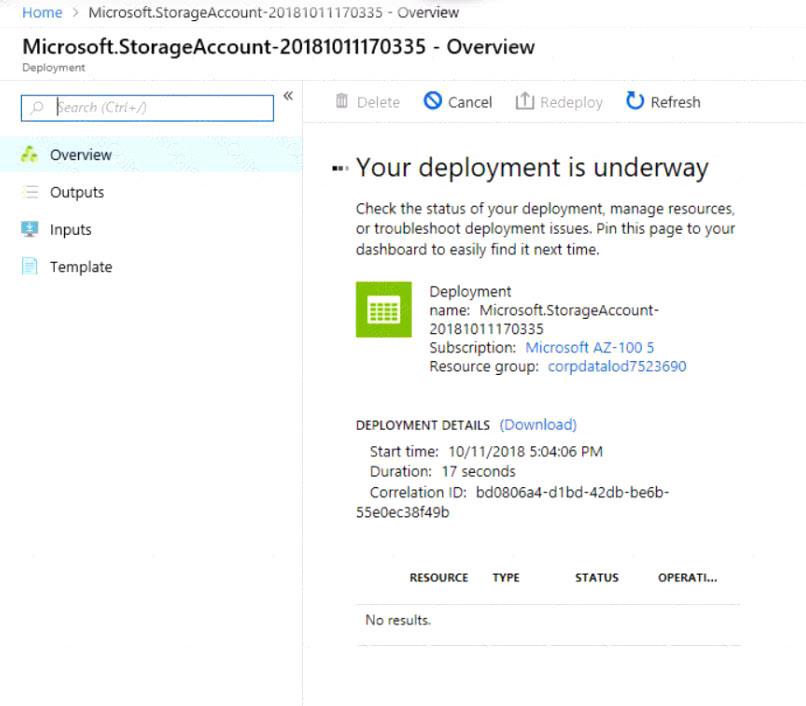Click the 'No results.' table row

tap(548, 620)
